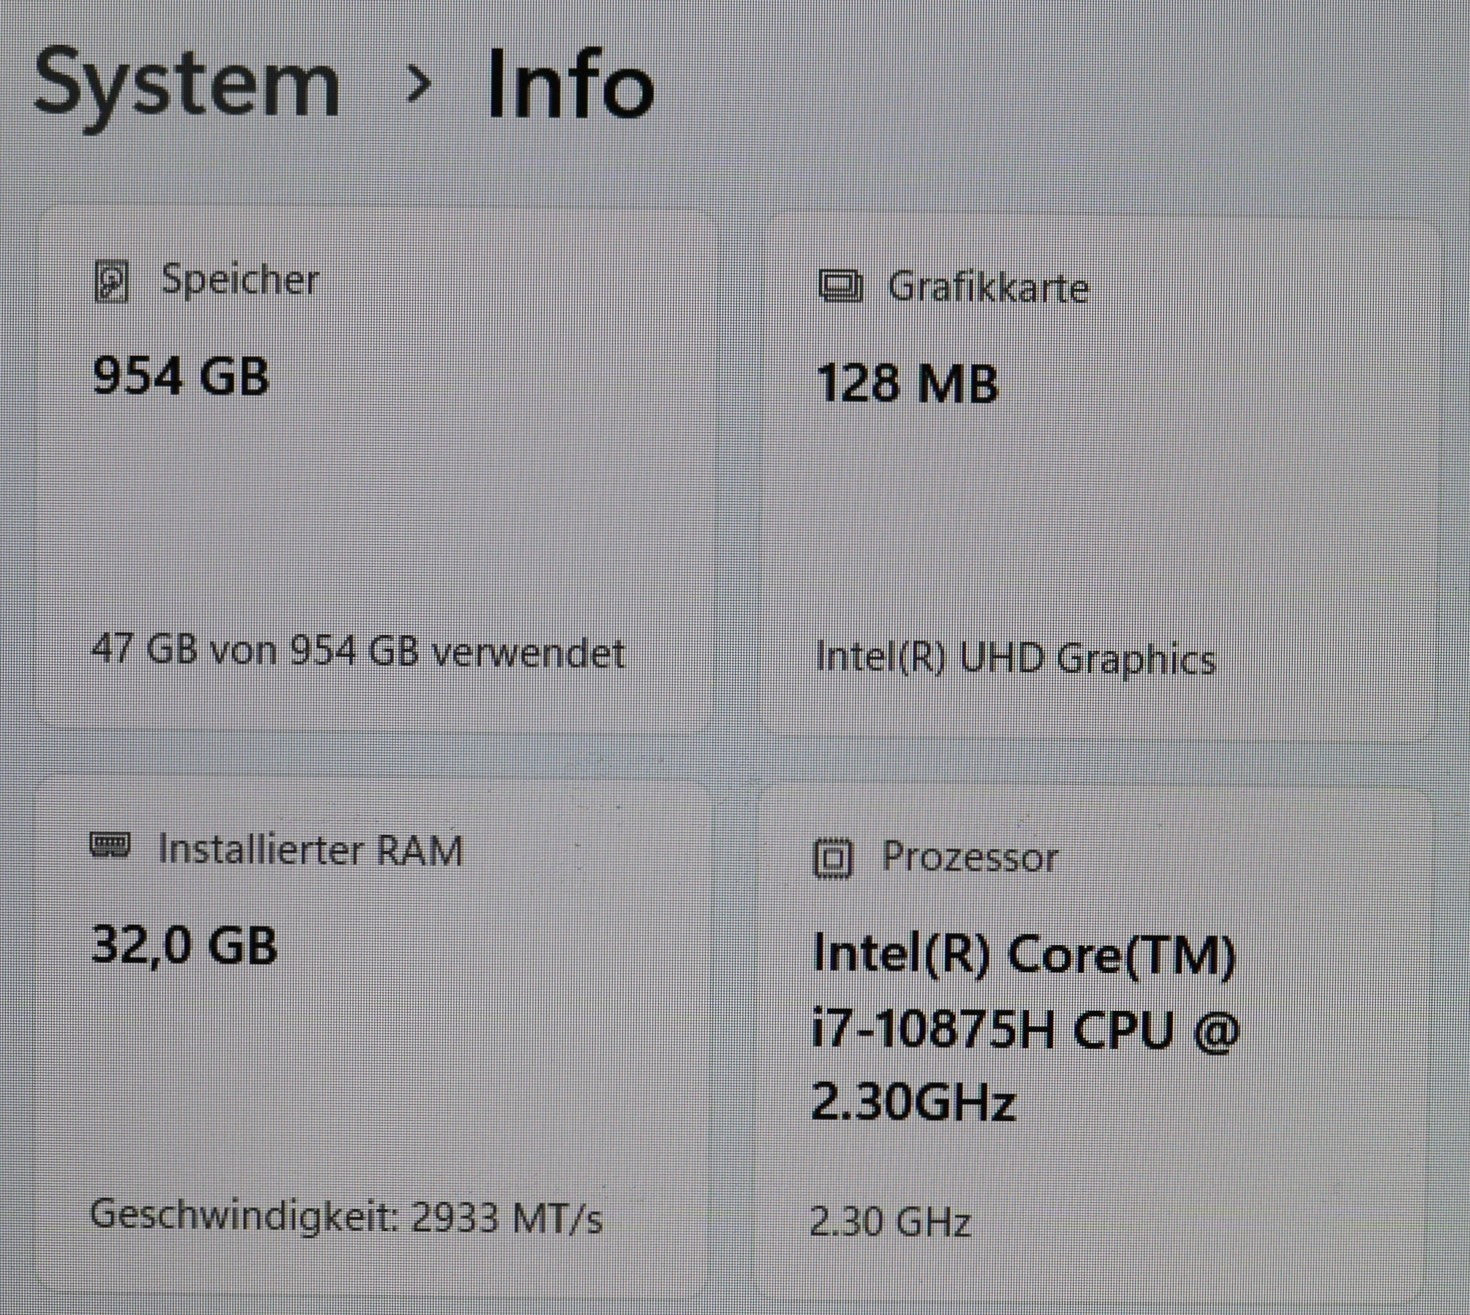The width and height of the screenshot is (1470, 1315).
Task: Select the Installierter RAM label
Action: coord(311,850)
